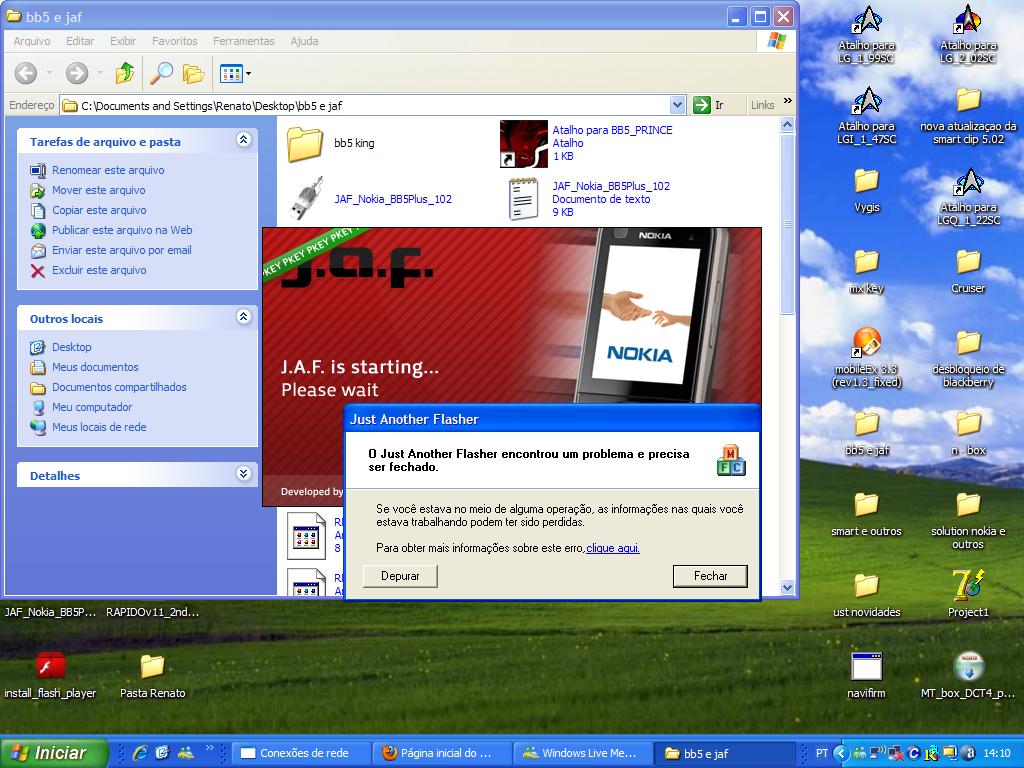1024x768 pixels.
Task: Click the file list scroll-up arrow
Action: pyautogui.click(x=787, y=125)
